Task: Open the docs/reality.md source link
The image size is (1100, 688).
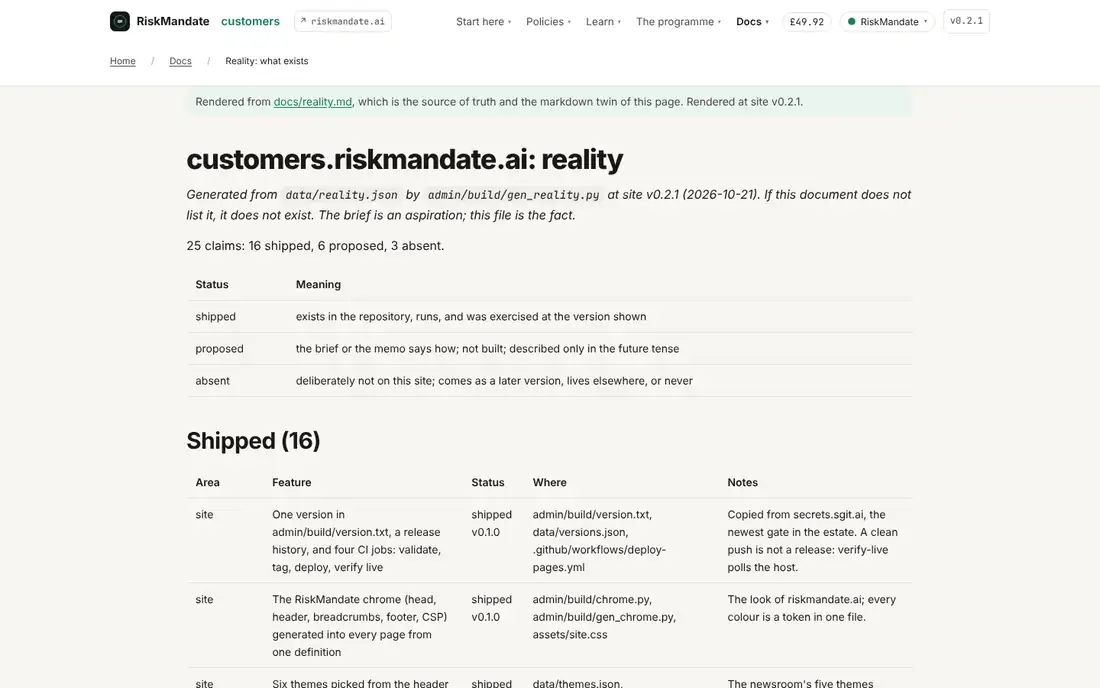Action: [313, 102]
